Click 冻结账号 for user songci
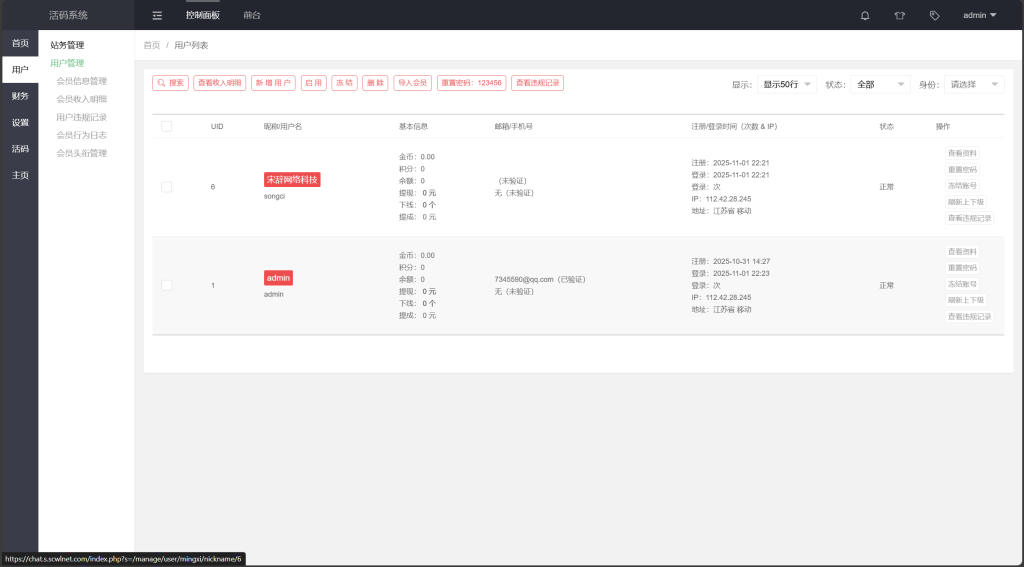The width and height of the screenshot is (1024, 567). tap(962, 186)
